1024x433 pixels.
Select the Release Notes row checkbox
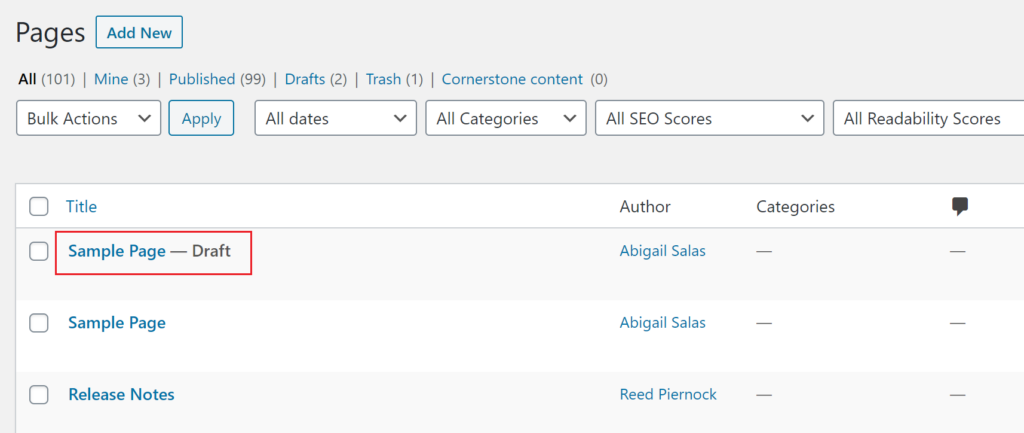[39, 395]
